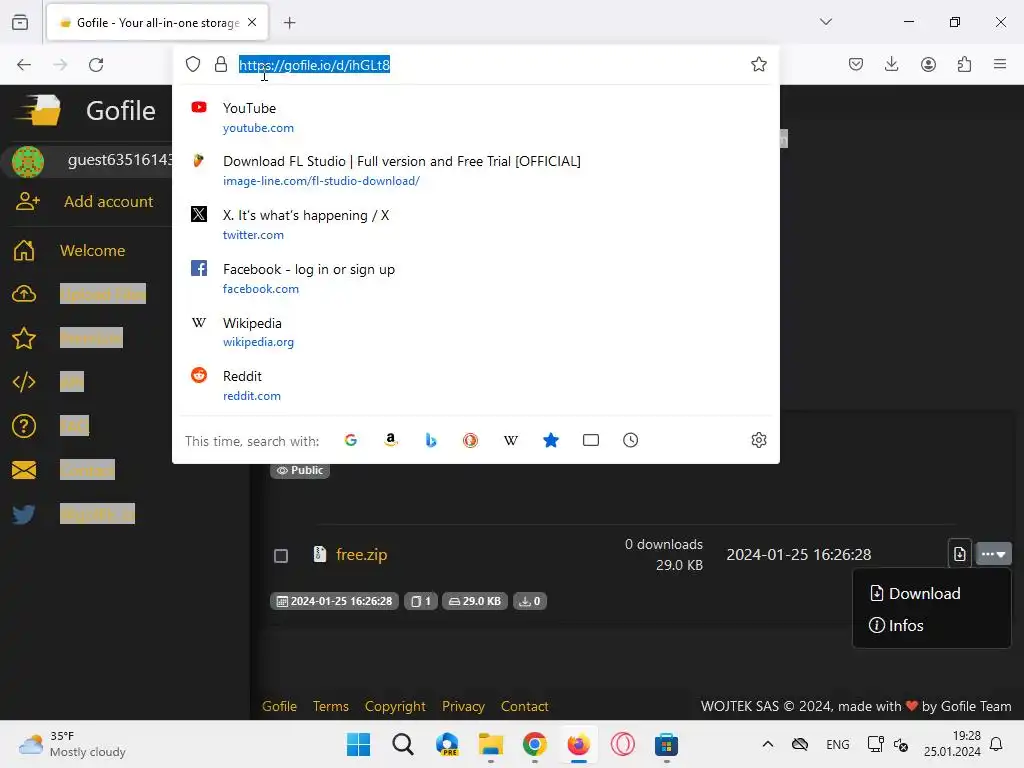Choose Infos from file menu
The height and width of the screenshot is (768, 1024).
click(x=896, y=625)
